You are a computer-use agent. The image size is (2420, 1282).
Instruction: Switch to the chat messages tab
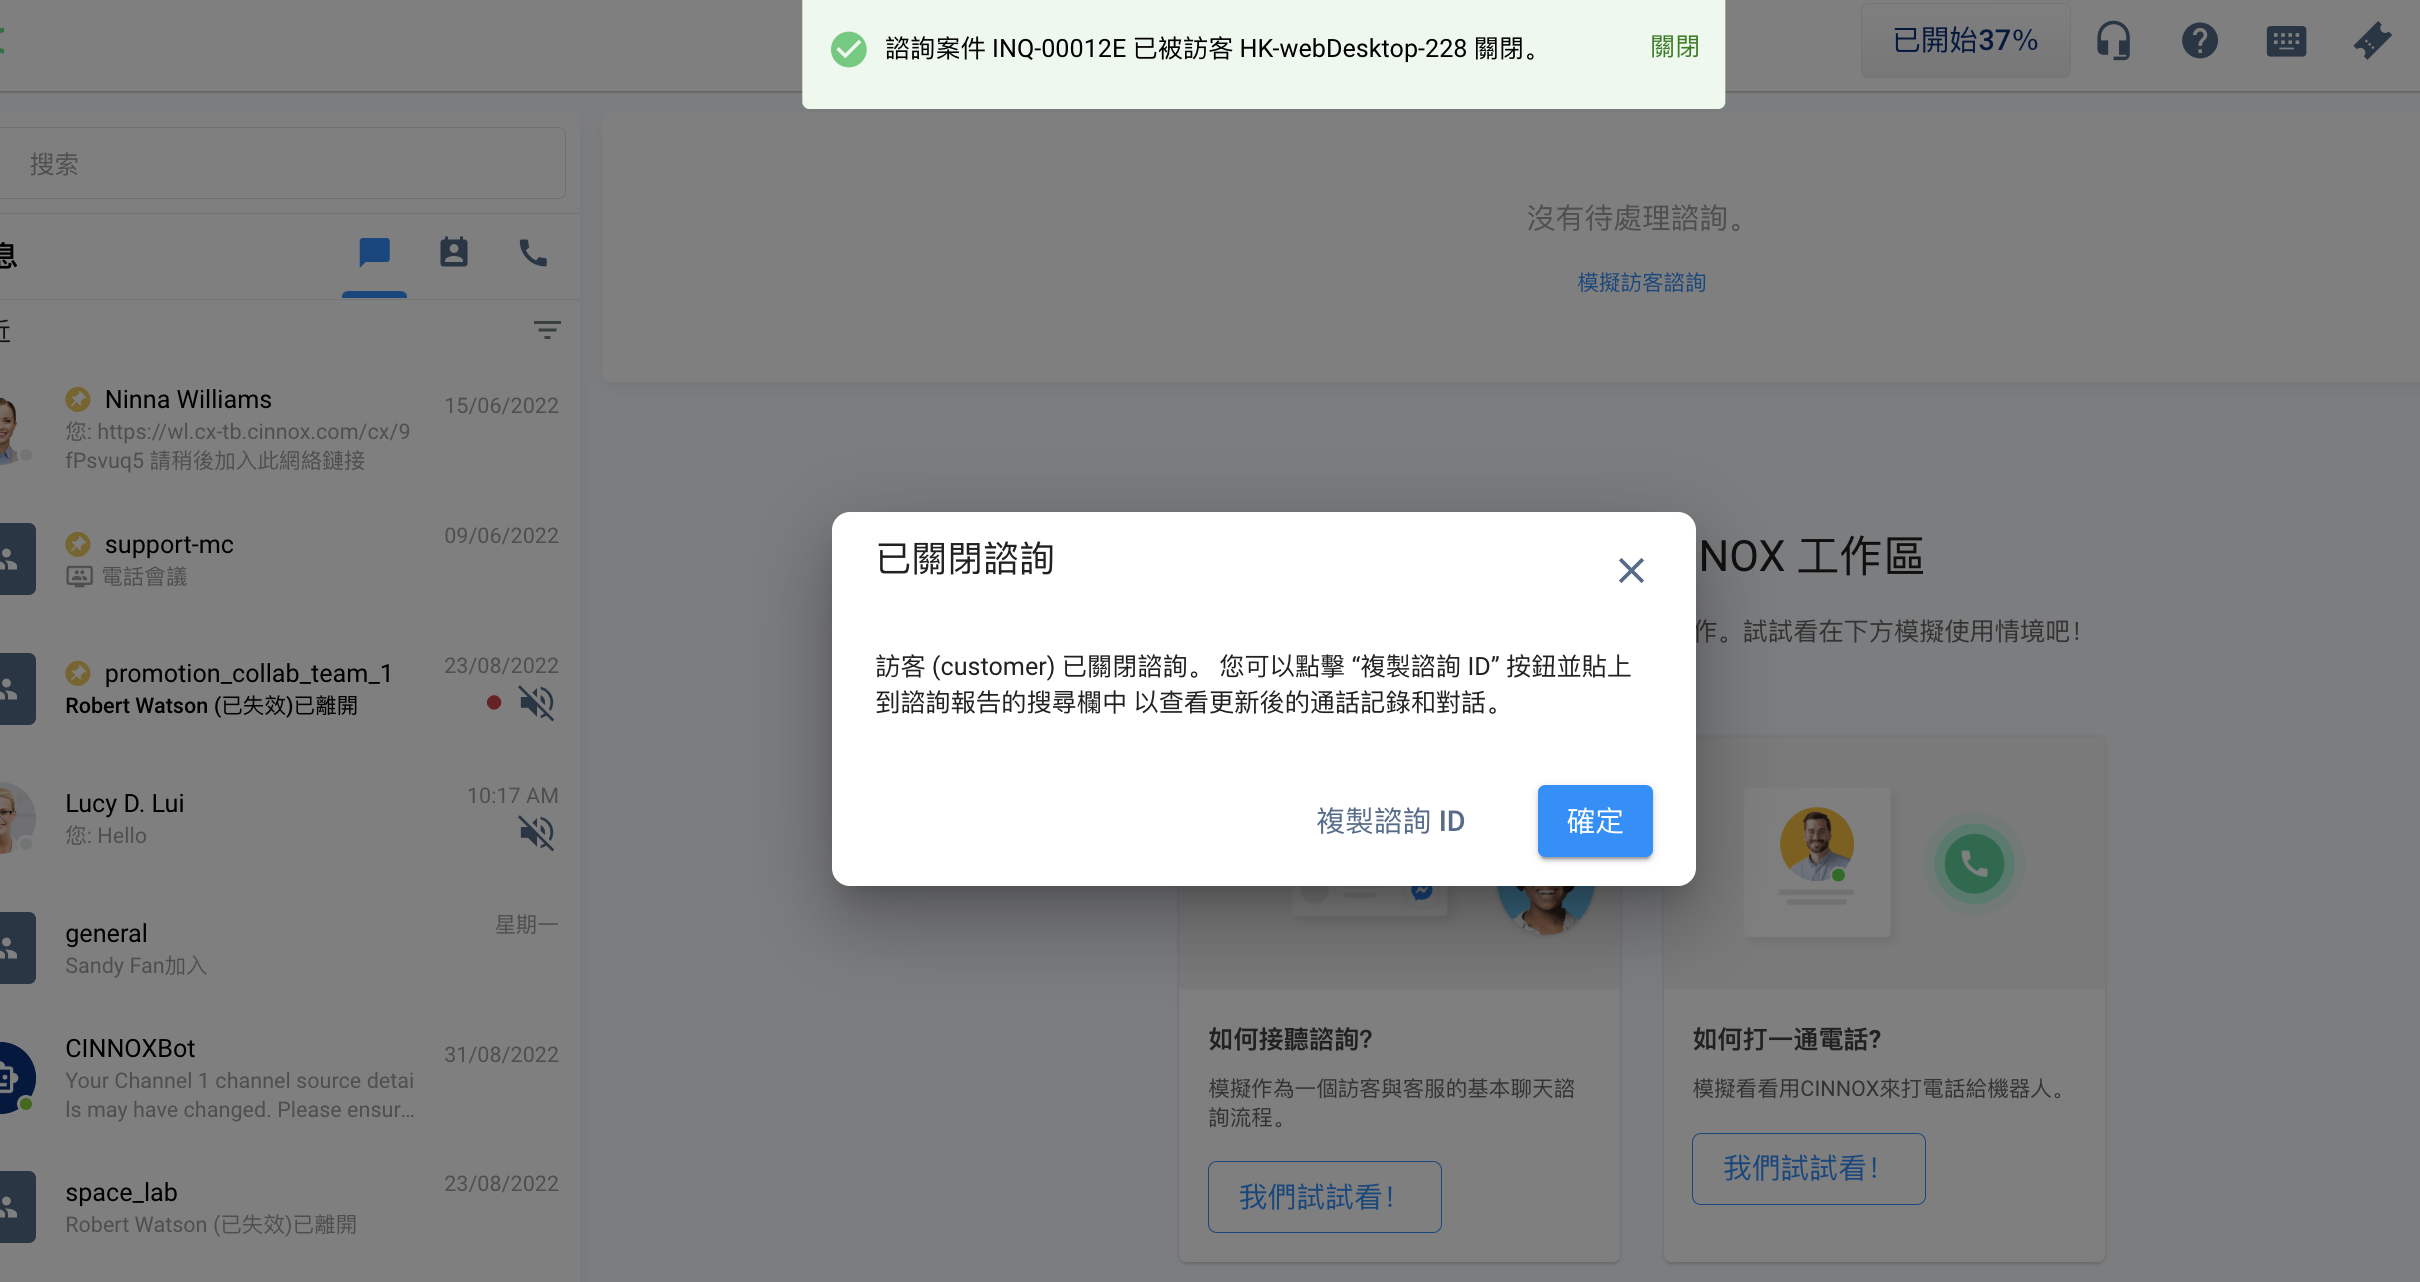click(x=374, y=253)
